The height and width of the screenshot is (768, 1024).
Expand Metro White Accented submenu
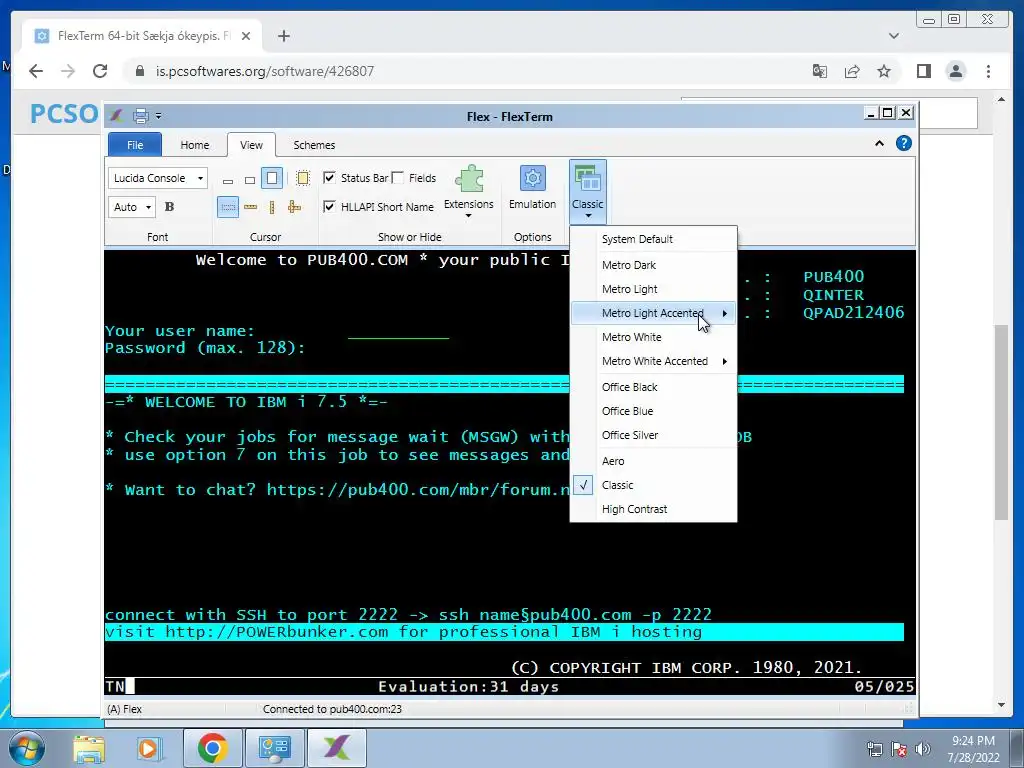point(654,361)
